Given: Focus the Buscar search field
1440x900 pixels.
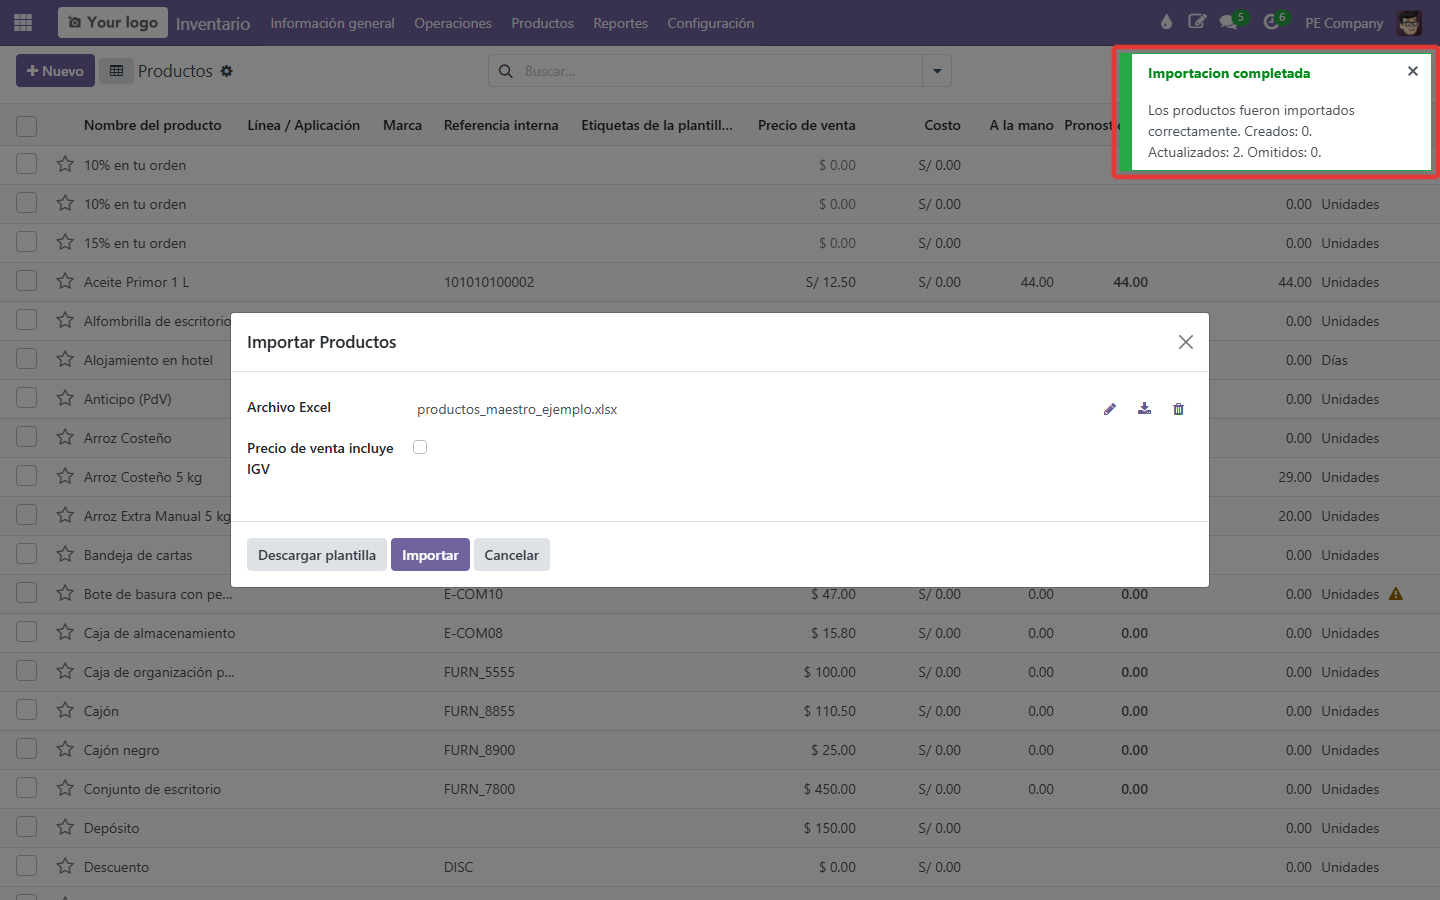Looking at the screenshot, I should point(720,71).
